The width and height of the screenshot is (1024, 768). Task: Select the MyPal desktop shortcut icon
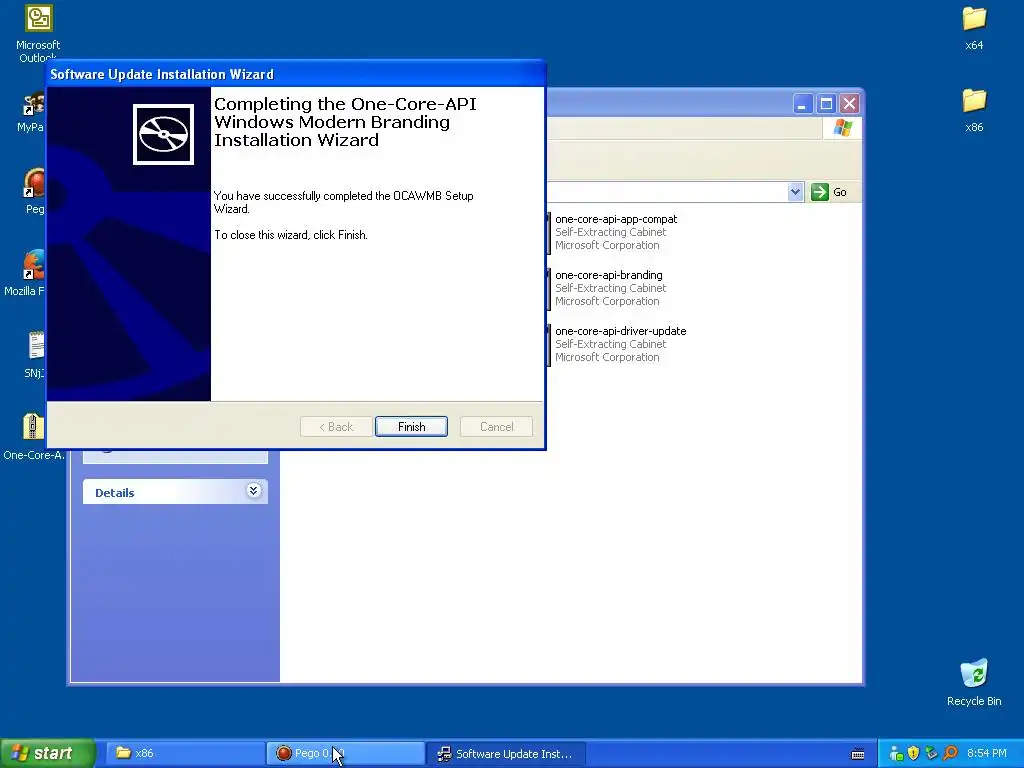pyautogui.click(x=34, y=104)
